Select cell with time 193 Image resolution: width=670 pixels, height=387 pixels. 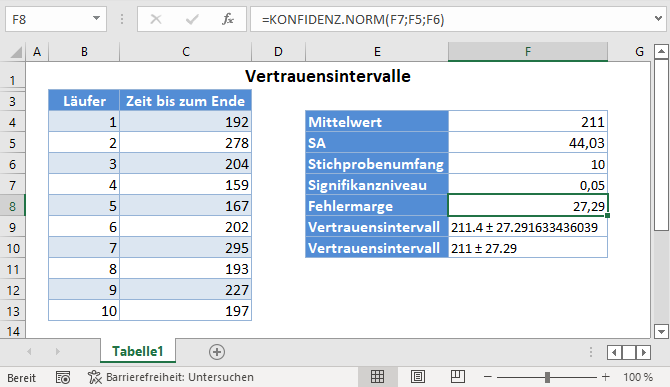(x=185, y=269)
